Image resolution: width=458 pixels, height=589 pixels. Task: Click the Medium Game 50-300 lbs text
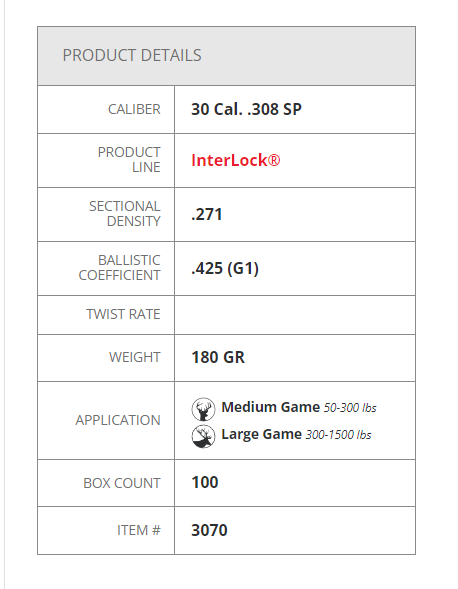coord(299,407)
